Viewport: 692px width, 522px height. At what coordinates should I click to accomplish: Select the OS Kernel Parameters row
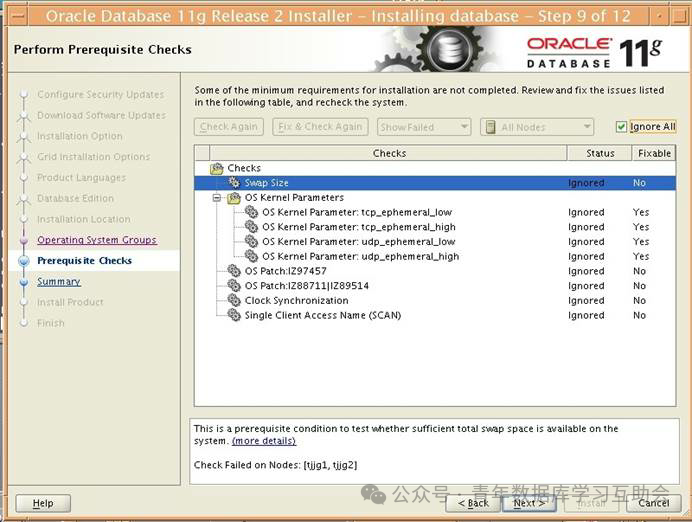coord(435,198)
